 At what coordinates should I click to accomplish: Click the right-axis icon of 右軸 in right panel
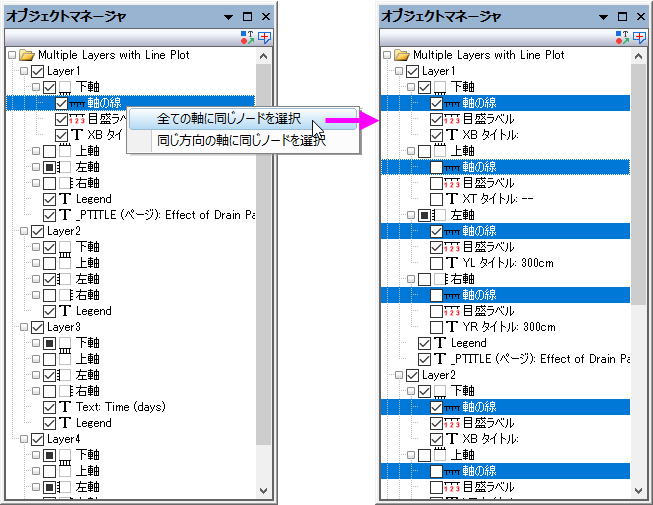441,279
